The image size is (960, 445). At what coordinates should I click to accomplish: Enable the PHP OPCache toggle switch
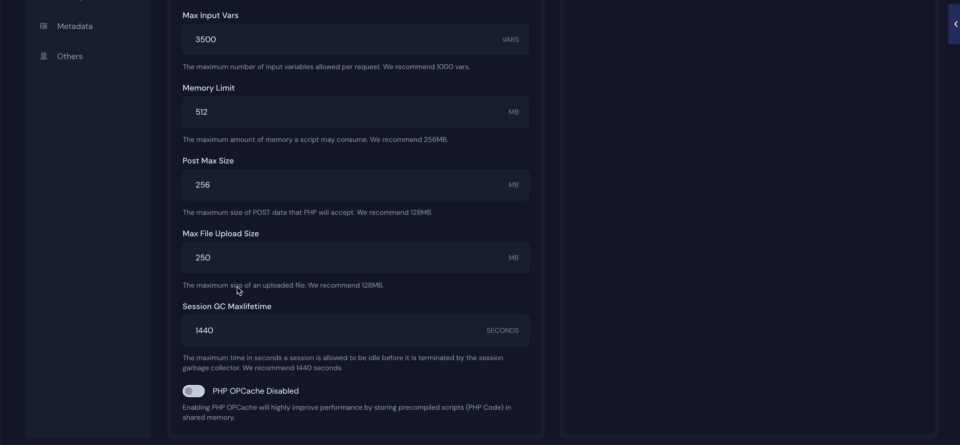[x=193, y=391]
